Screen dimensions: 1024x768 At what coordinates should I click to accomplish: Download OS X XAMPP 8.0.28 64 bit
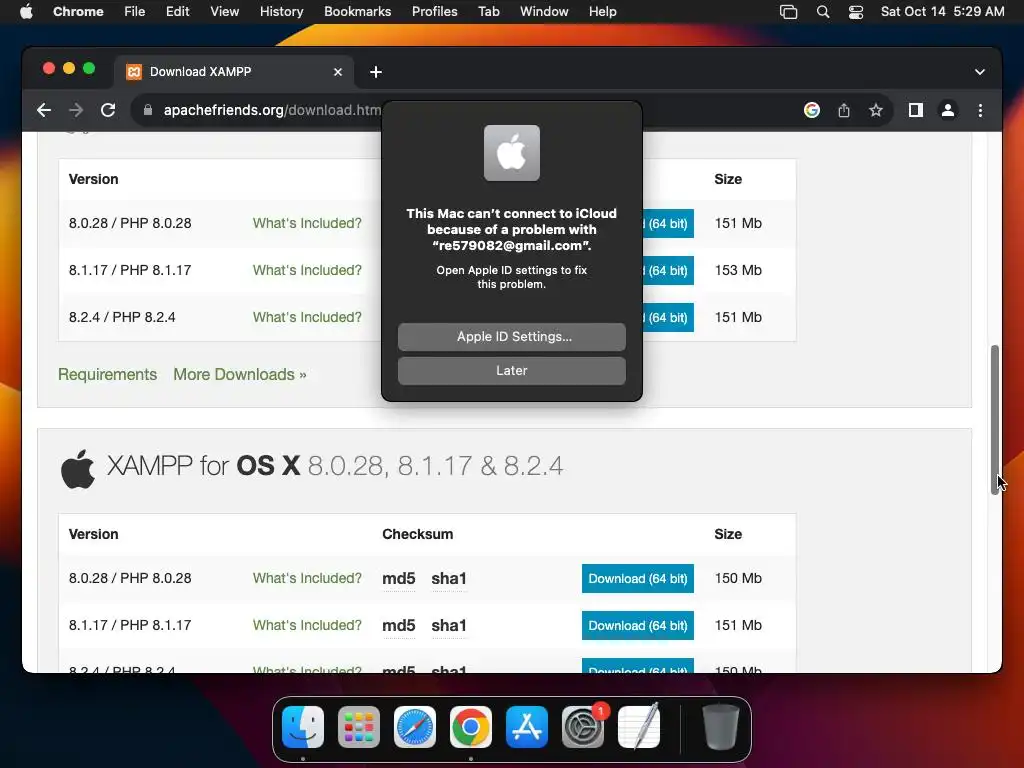637,579
